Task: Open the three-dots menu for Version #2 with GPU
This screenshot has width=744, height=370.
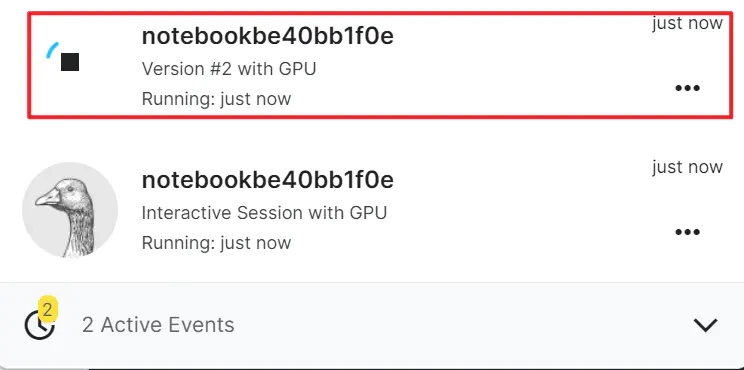Action: [x=688, y=88]
